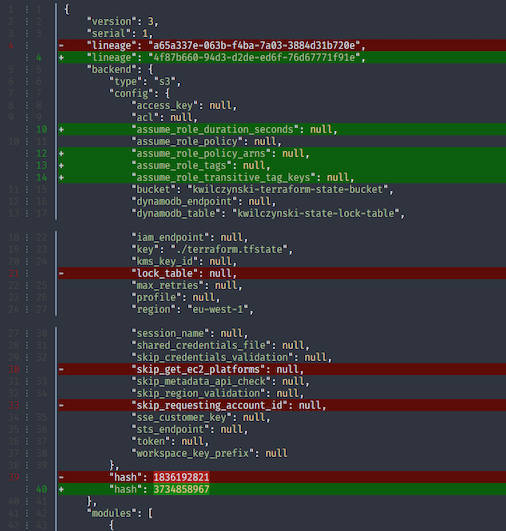This screenshot has width=506, height=531.
Task: Click added assume_role_transitive_tag_keys line
Action: click(x=282, y=177)
